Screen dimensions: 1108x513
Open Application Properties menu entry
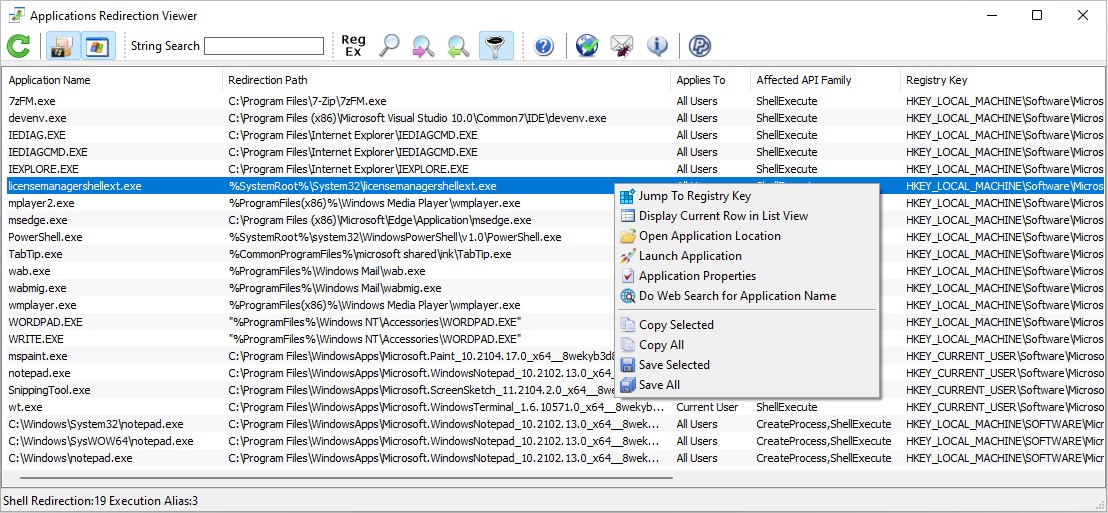pos(747,276)
